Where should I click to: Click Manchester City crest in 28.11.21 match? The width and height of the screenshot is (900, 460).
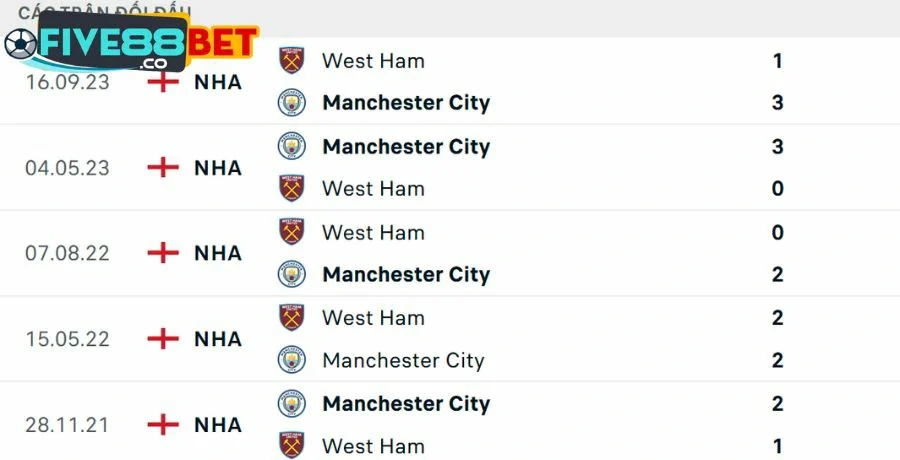pyautogui.click(x=291, y=404)
